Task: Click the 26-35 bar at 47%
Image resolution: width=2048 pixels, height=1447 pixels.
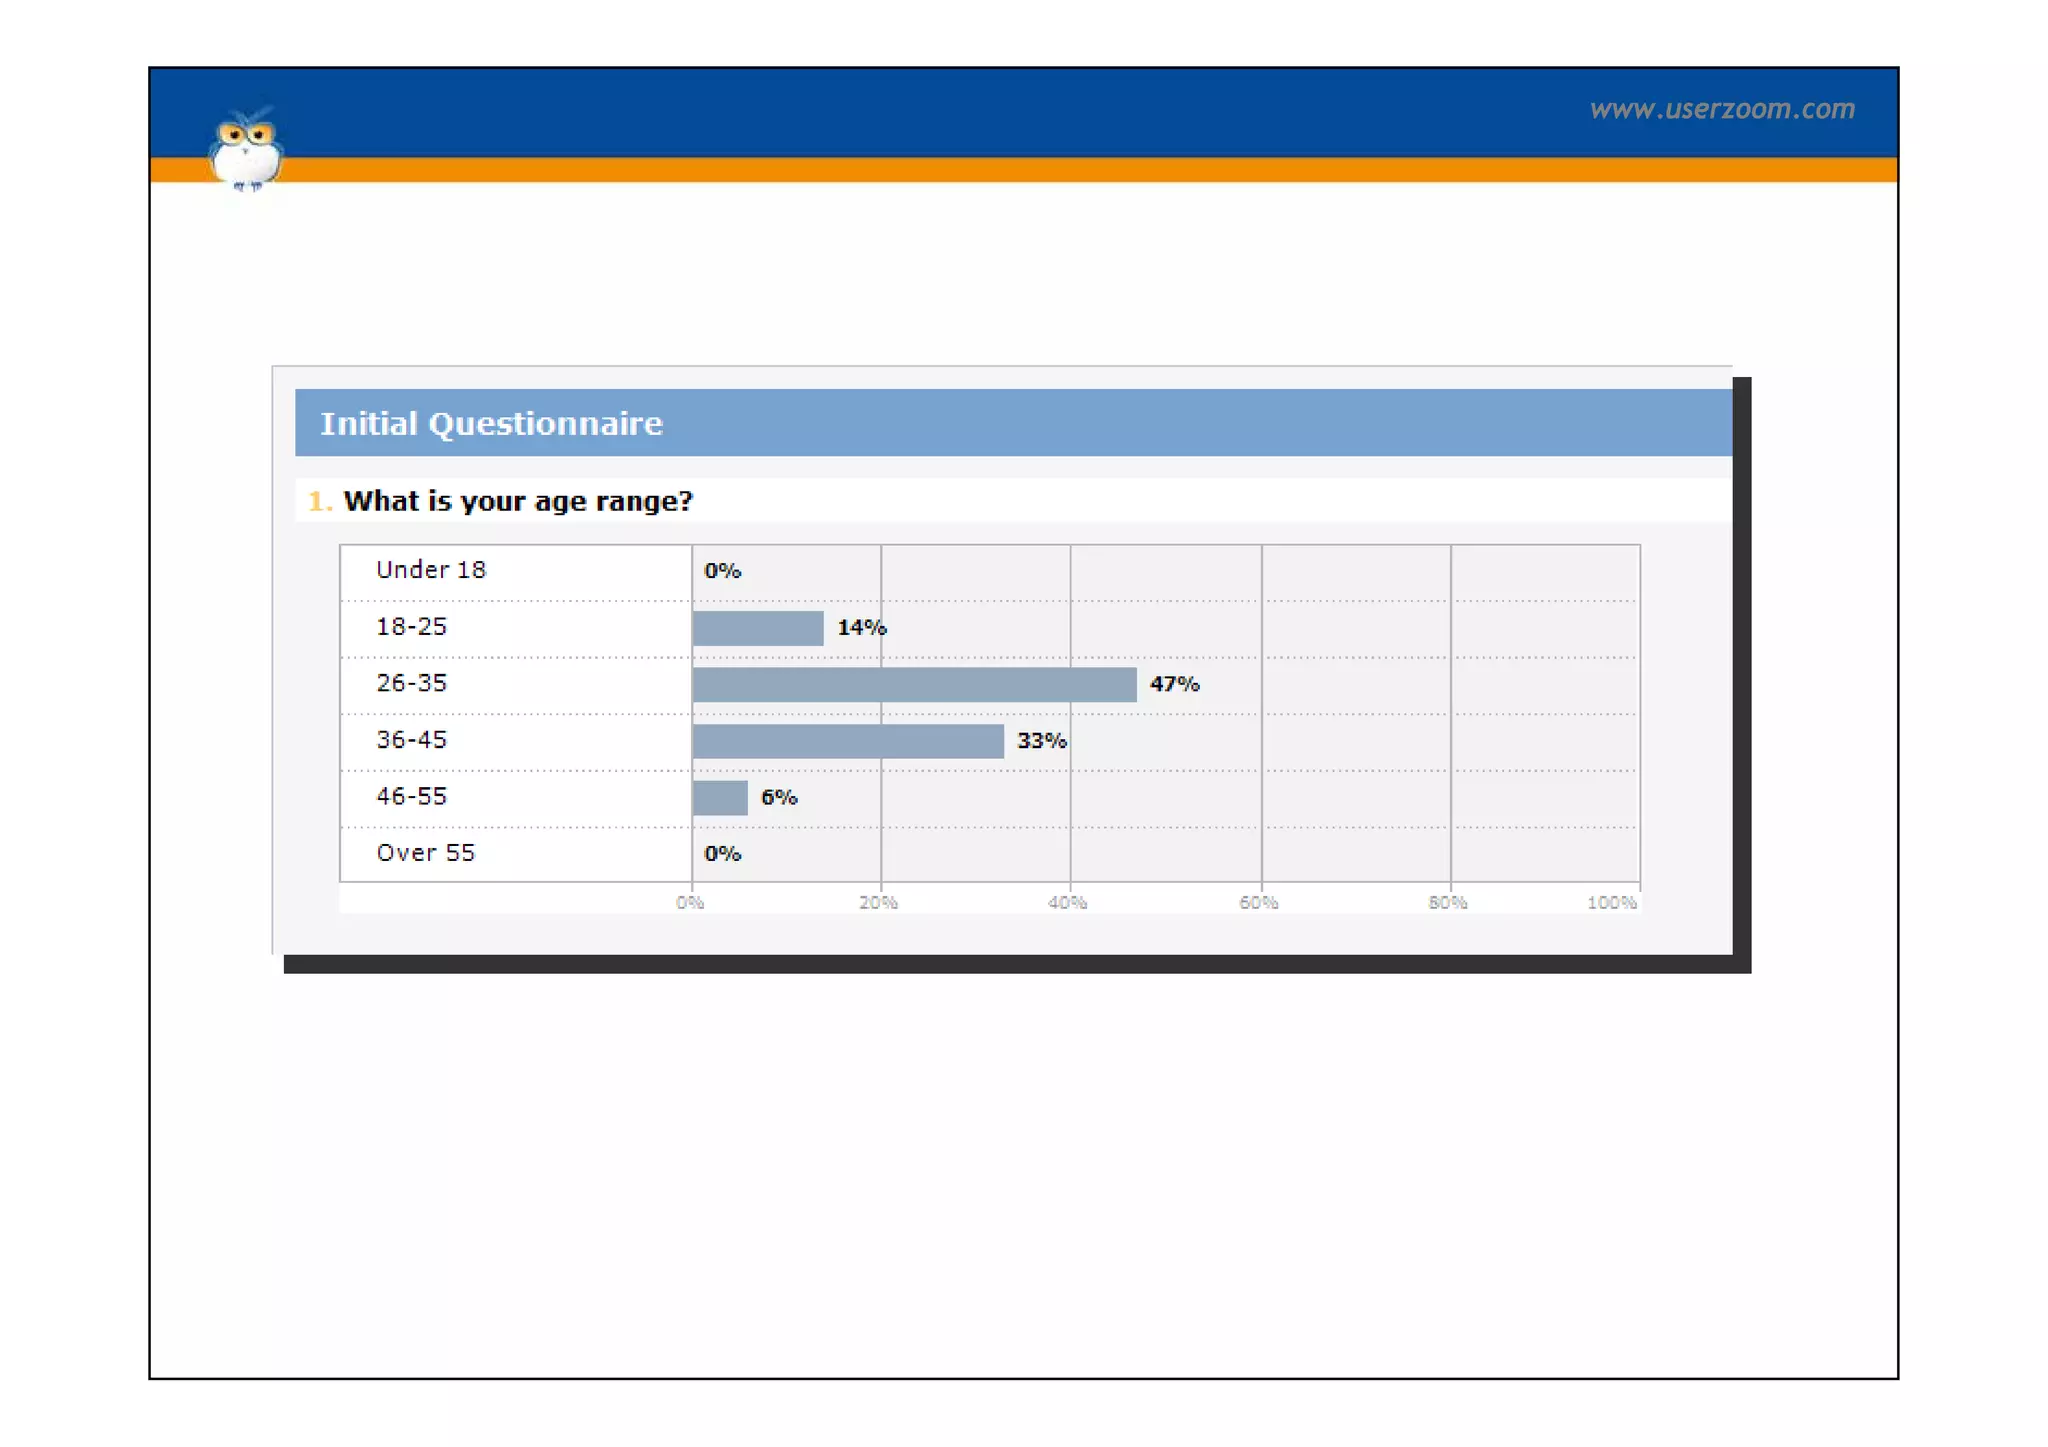Action: coord(913,685)
